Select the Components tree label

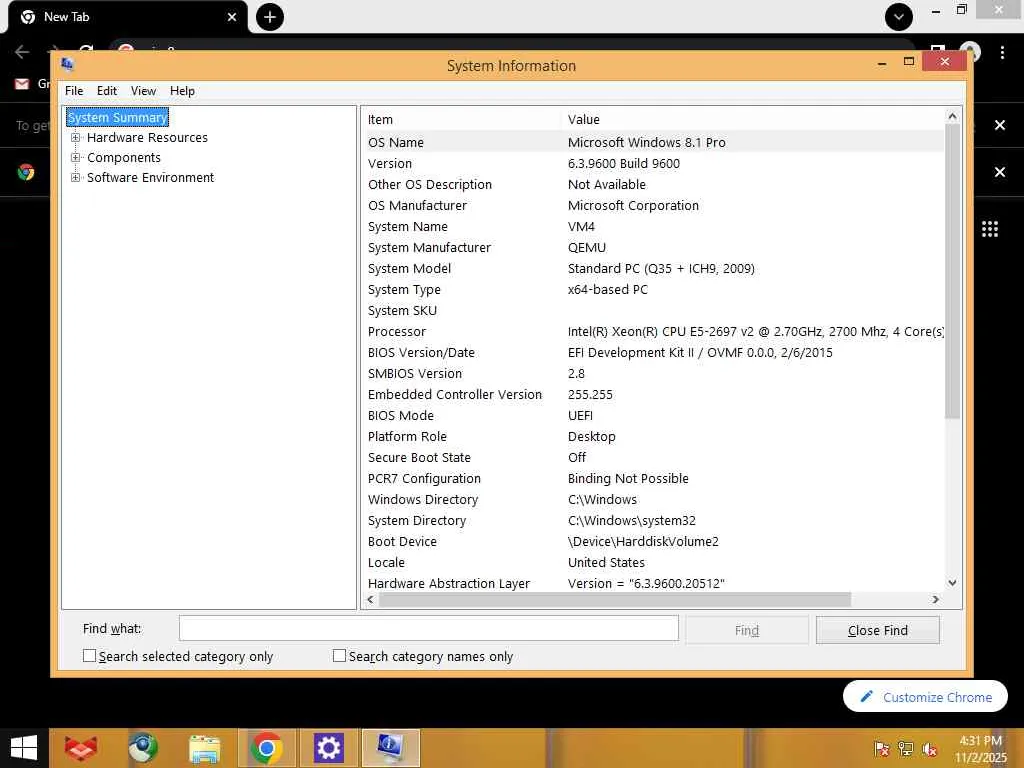click(x=123, y=158)
